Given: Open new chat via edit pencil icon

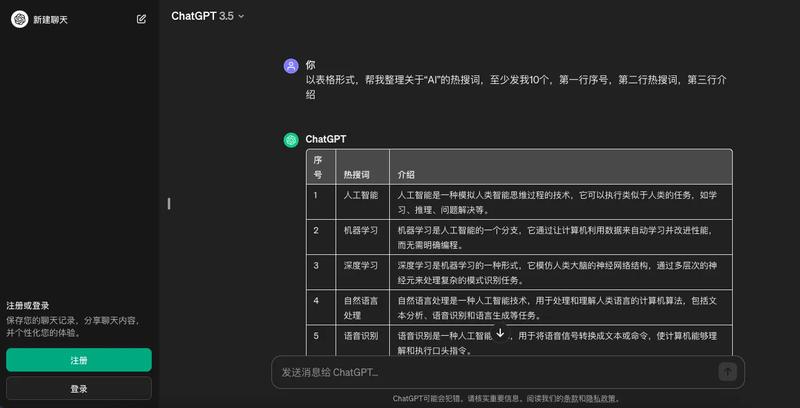Looking at the screenshot, I should pos(141,19).
